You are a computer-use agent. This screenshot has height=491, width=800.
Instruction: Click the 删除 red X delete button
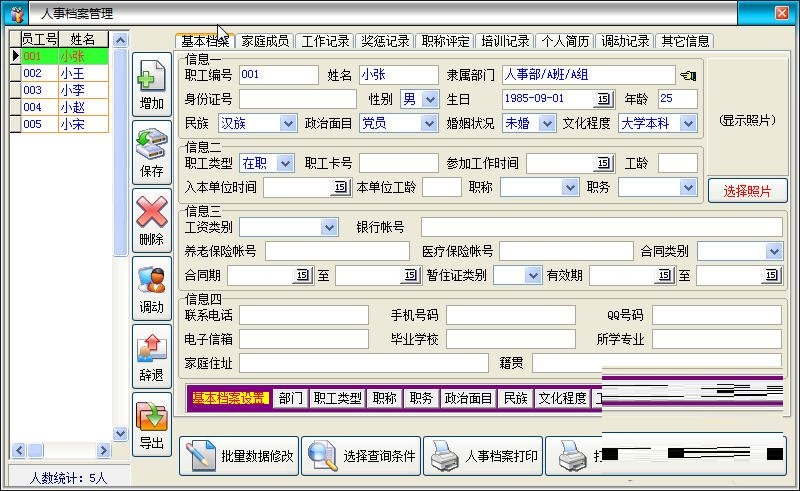coord(152,220)
